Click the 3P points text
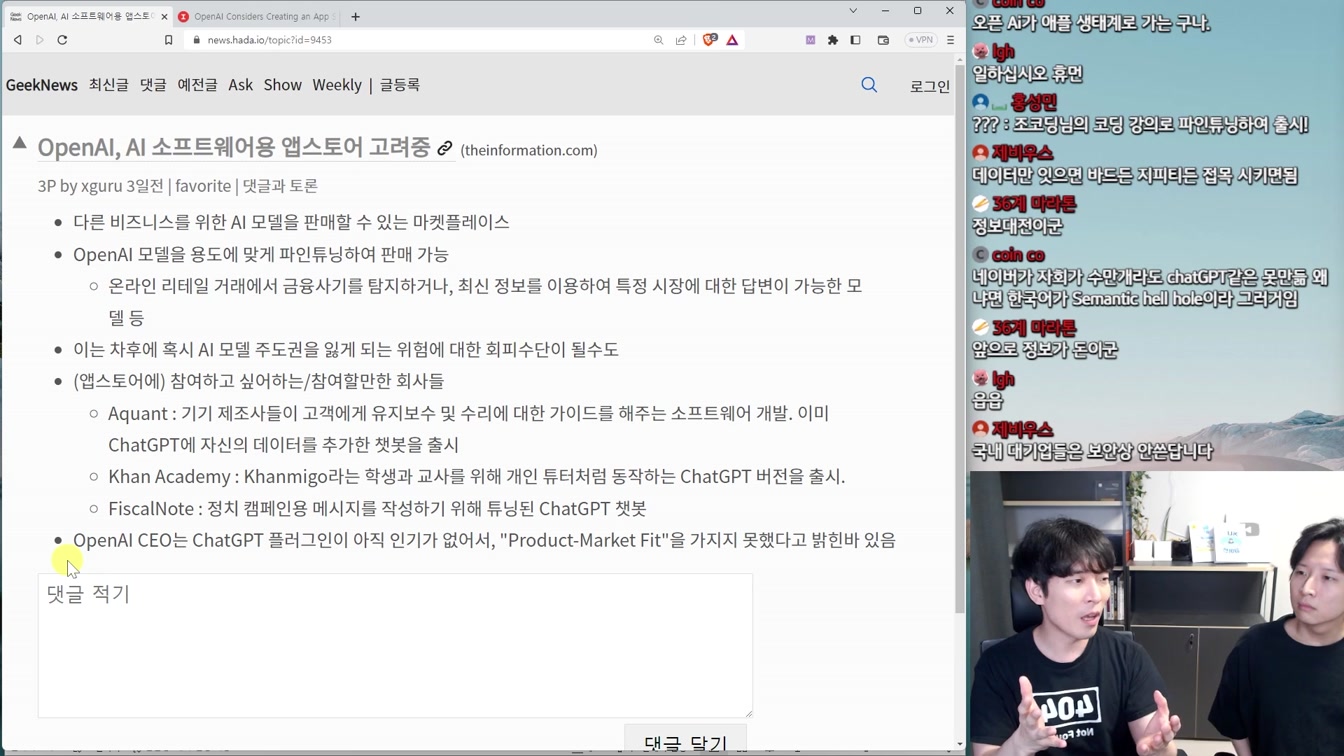 47,186
